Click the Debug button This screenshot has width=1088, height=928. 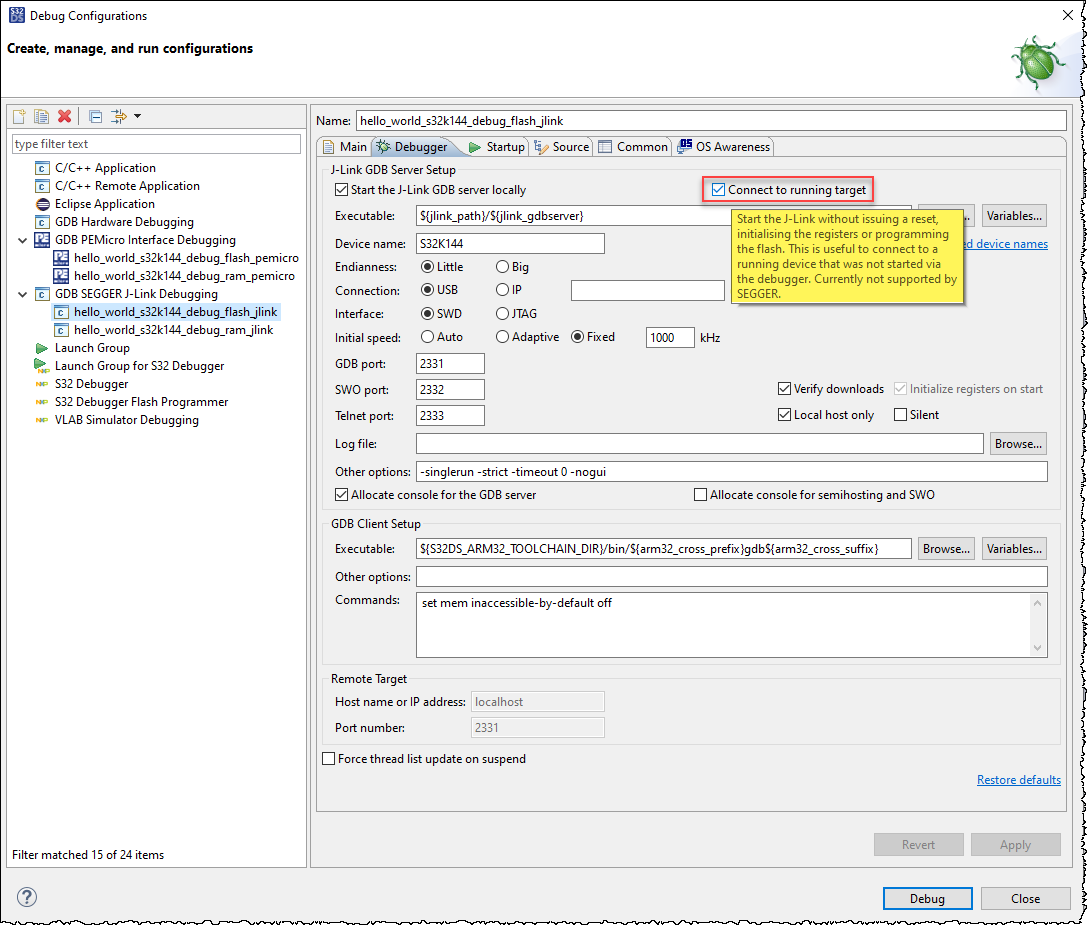coord(926,898)
